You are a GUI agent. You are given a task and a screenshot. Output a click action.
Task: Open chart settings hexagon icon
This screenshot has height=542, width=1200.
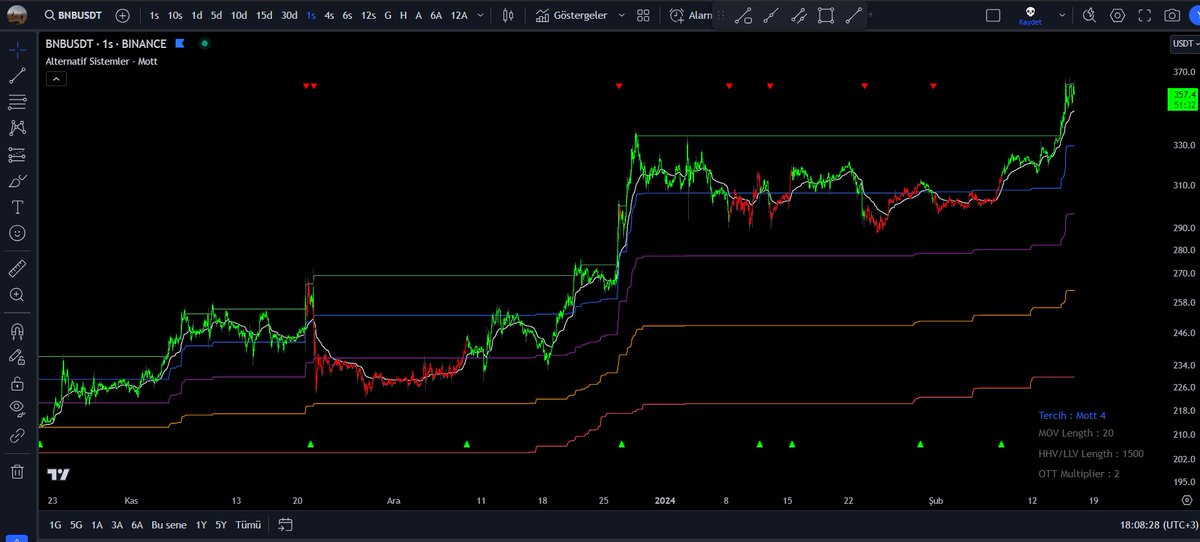(x=1117, y=16)
